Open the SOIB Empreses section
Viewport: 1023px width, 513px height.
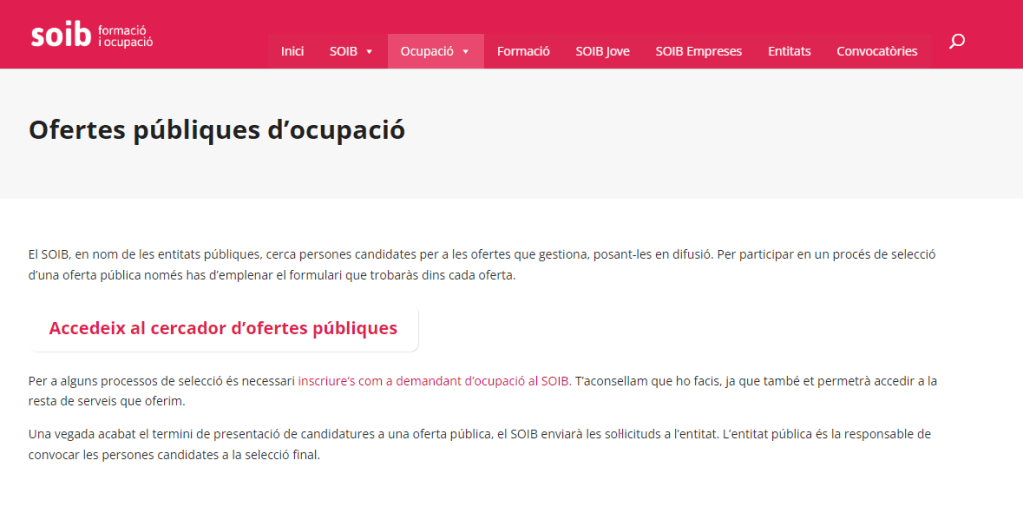click(698, 51)
